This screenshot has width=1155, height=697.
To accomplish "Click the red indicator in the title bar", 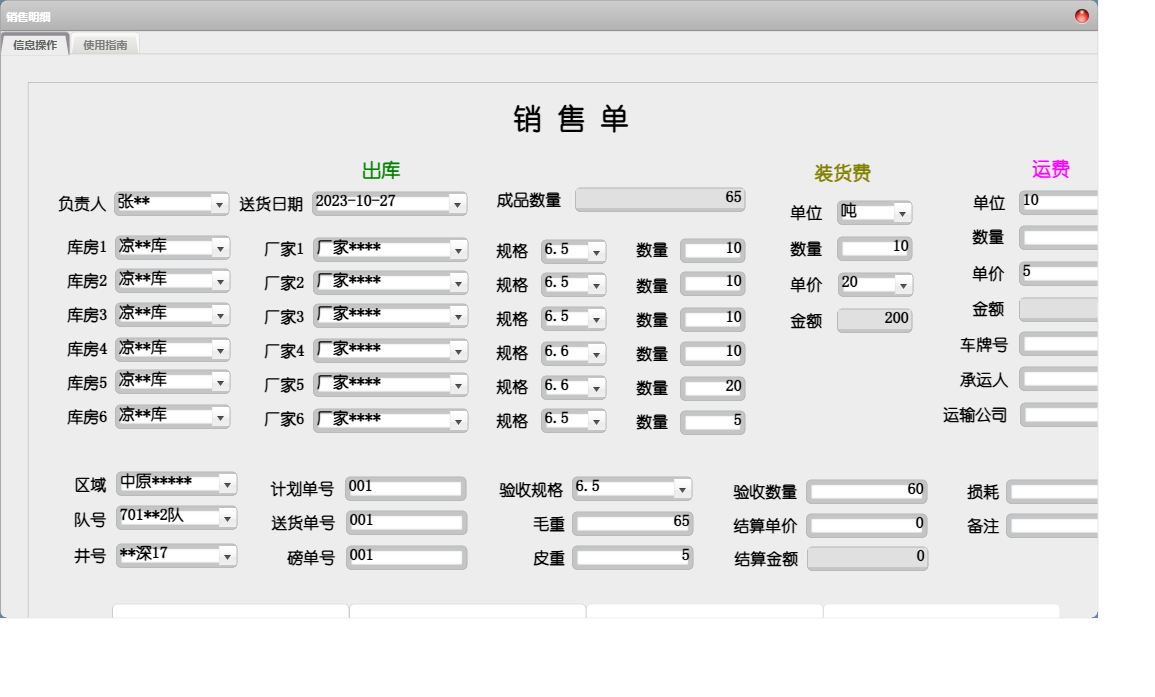I will 1082,15.
